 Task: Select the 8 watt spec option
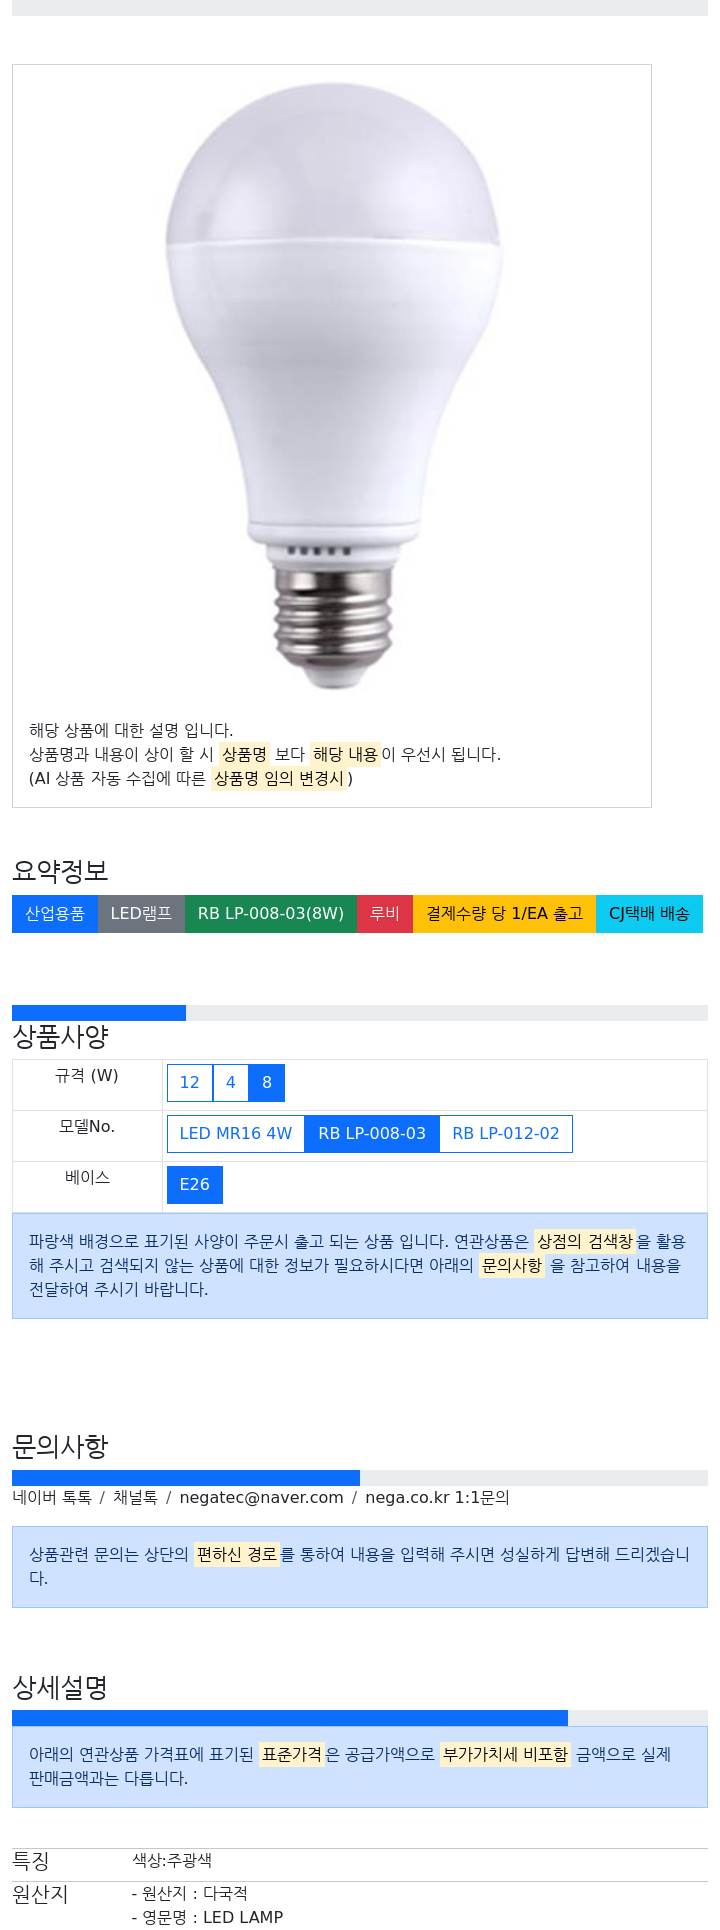click(267, 1083)
